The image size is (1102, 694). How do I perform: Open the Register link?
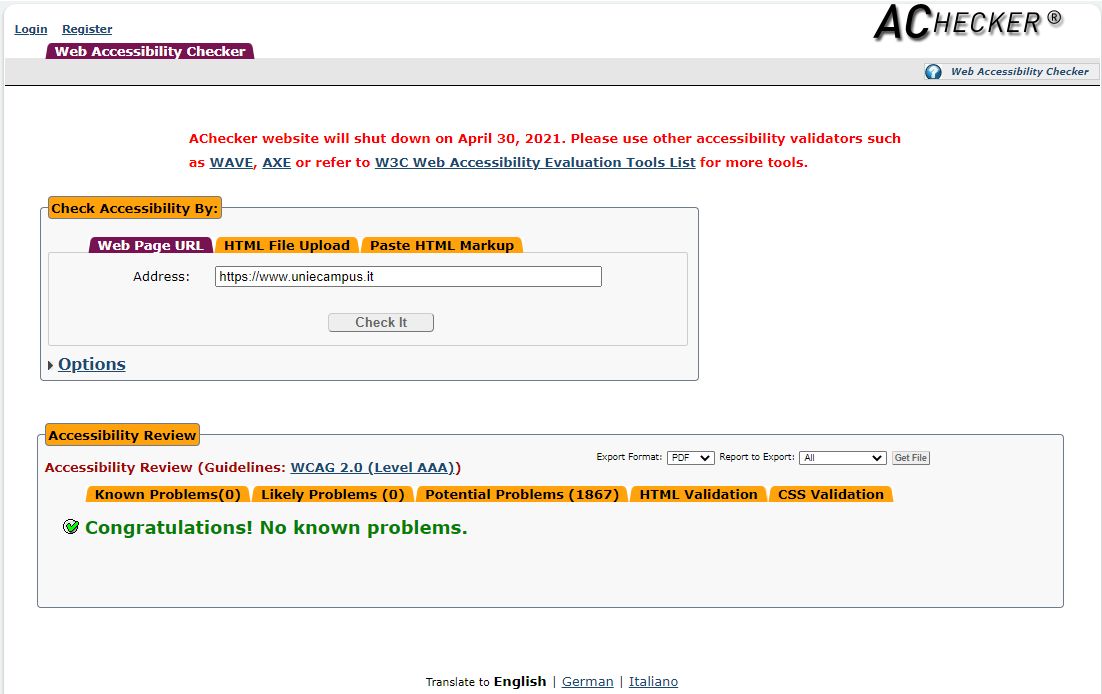click(87, 29)
